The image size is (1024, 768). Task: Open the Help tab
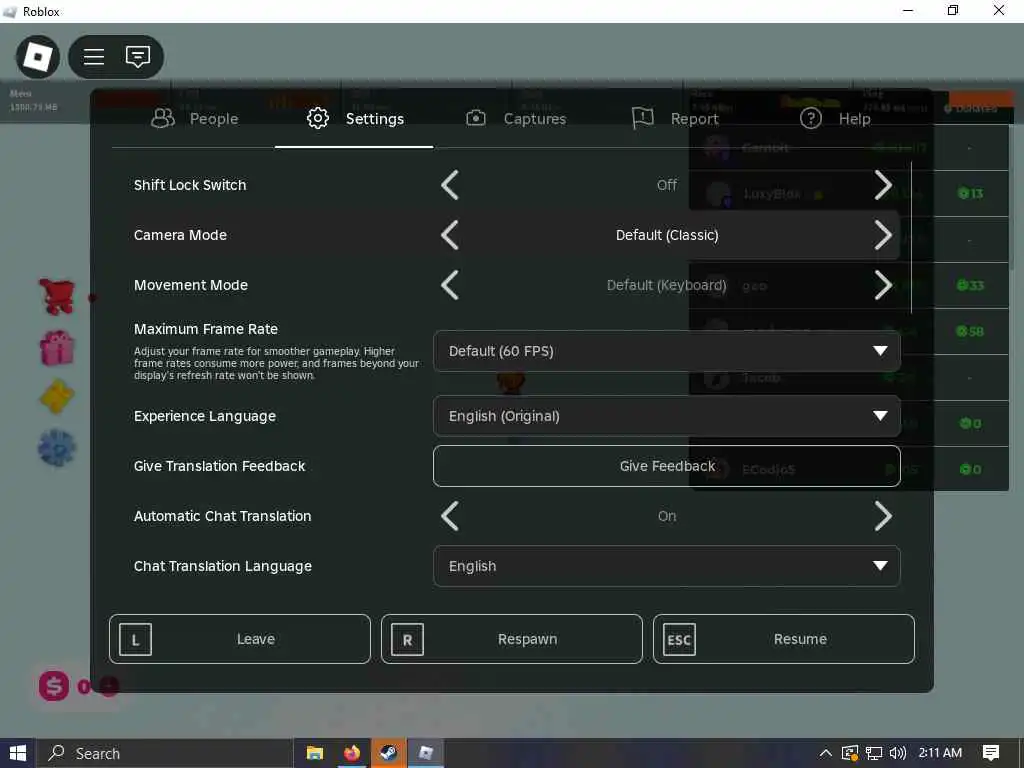click(x=835, y=119)
